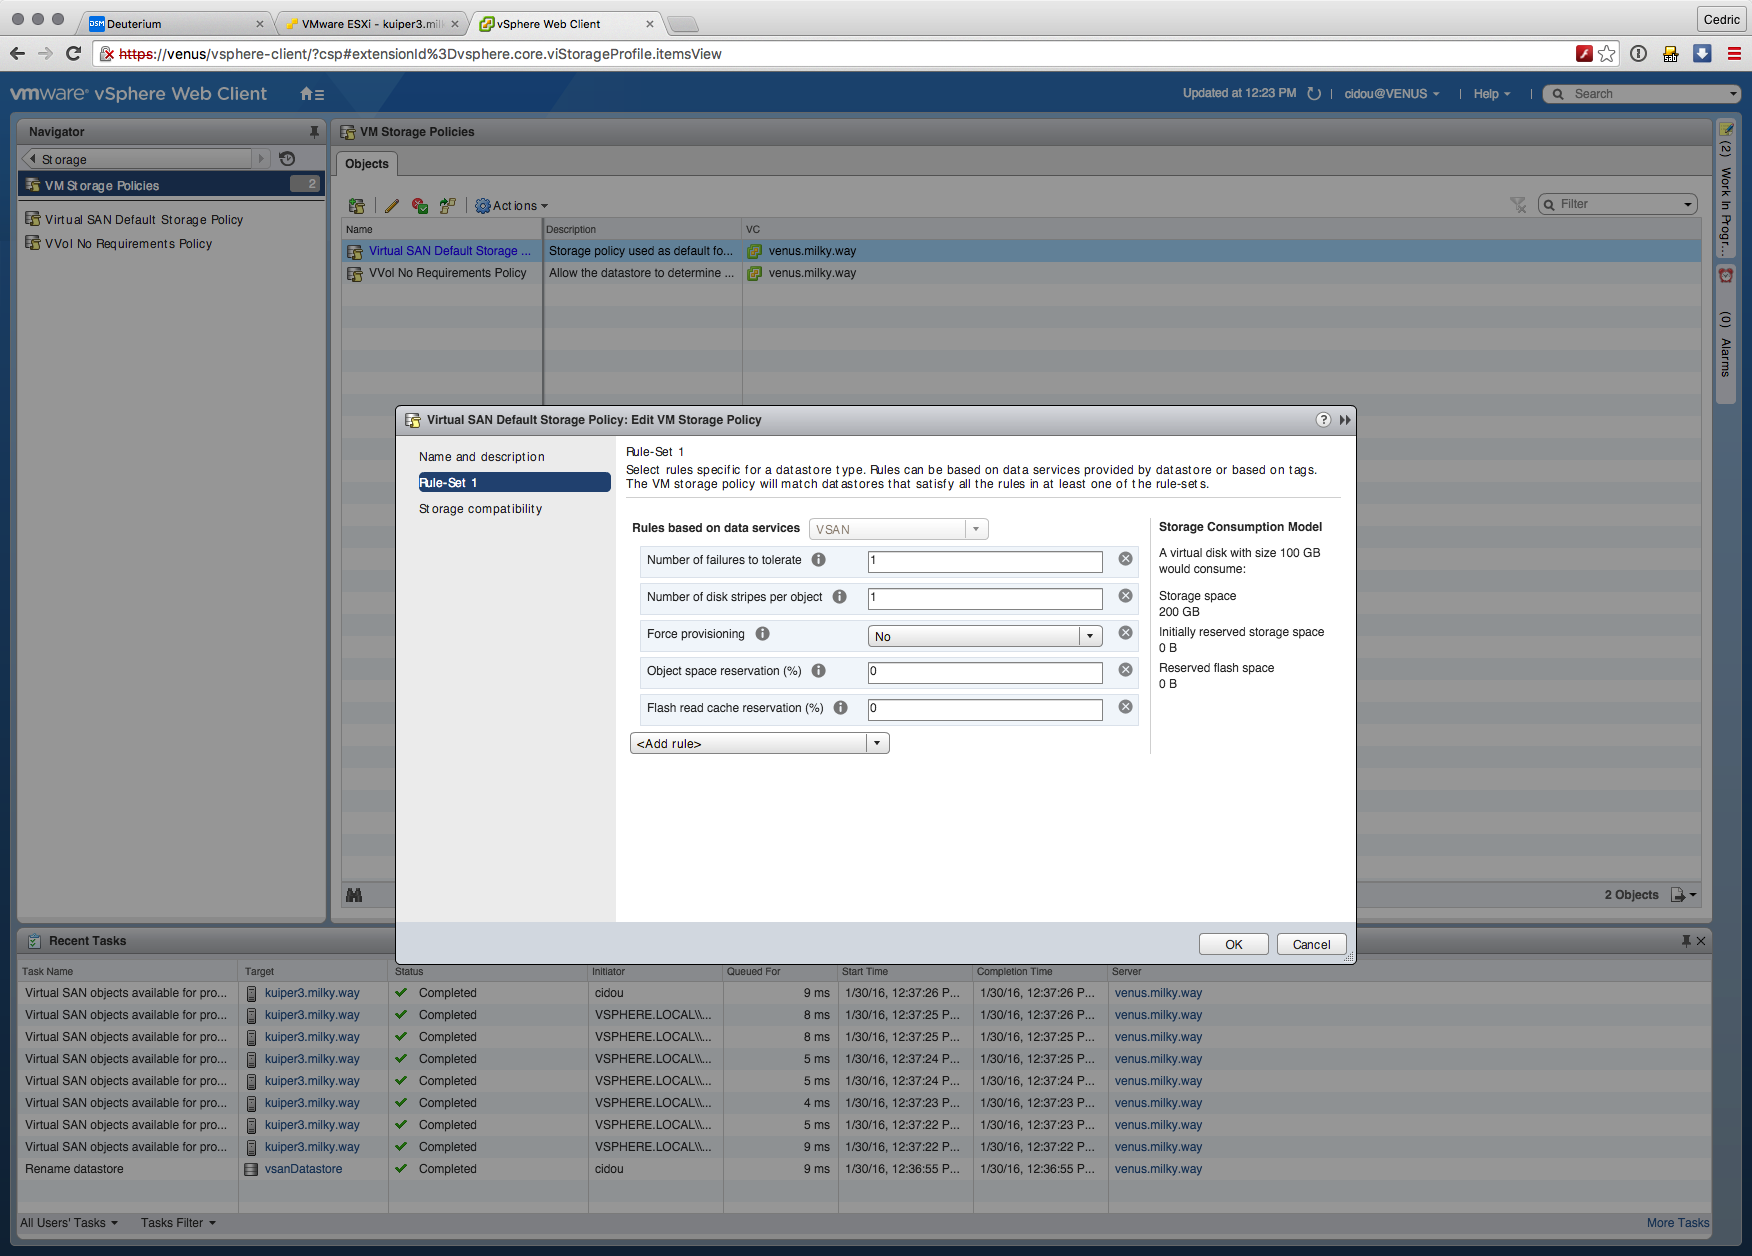Open the Force provisioning dropdown
Viewport: 1752px width, 1256px height.
tap(1089, 636)
